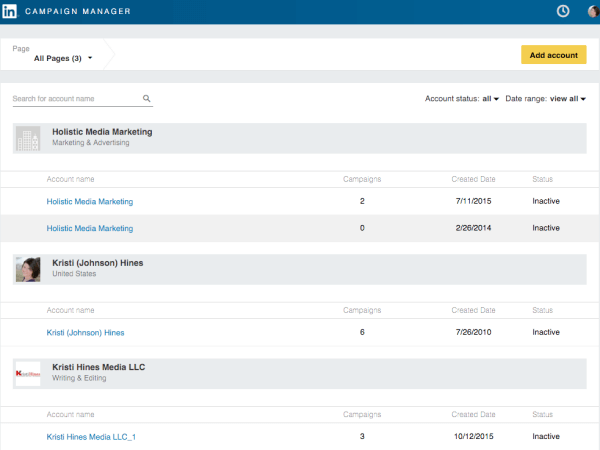600x450 pixels.
Task: Click the 7/26/2010 created date
Action: tap(473, 332)
